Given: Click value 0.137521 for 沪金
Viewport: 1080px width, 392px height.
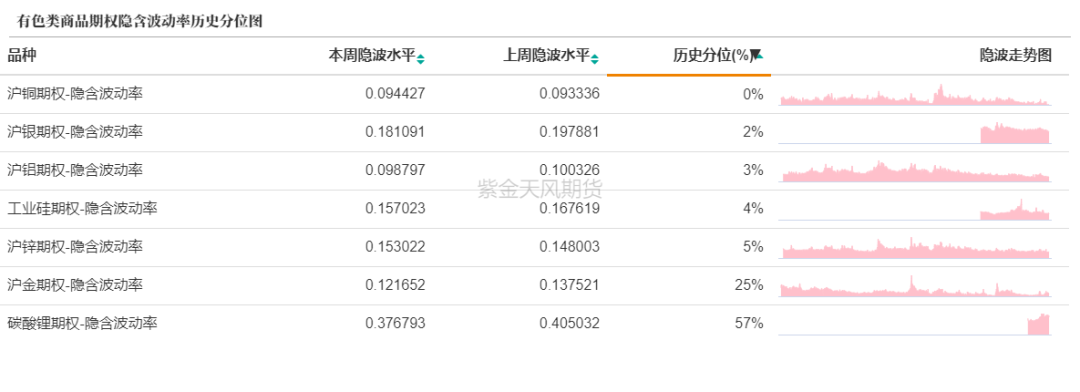Looking at the screenshot, I should pos(570,285).
